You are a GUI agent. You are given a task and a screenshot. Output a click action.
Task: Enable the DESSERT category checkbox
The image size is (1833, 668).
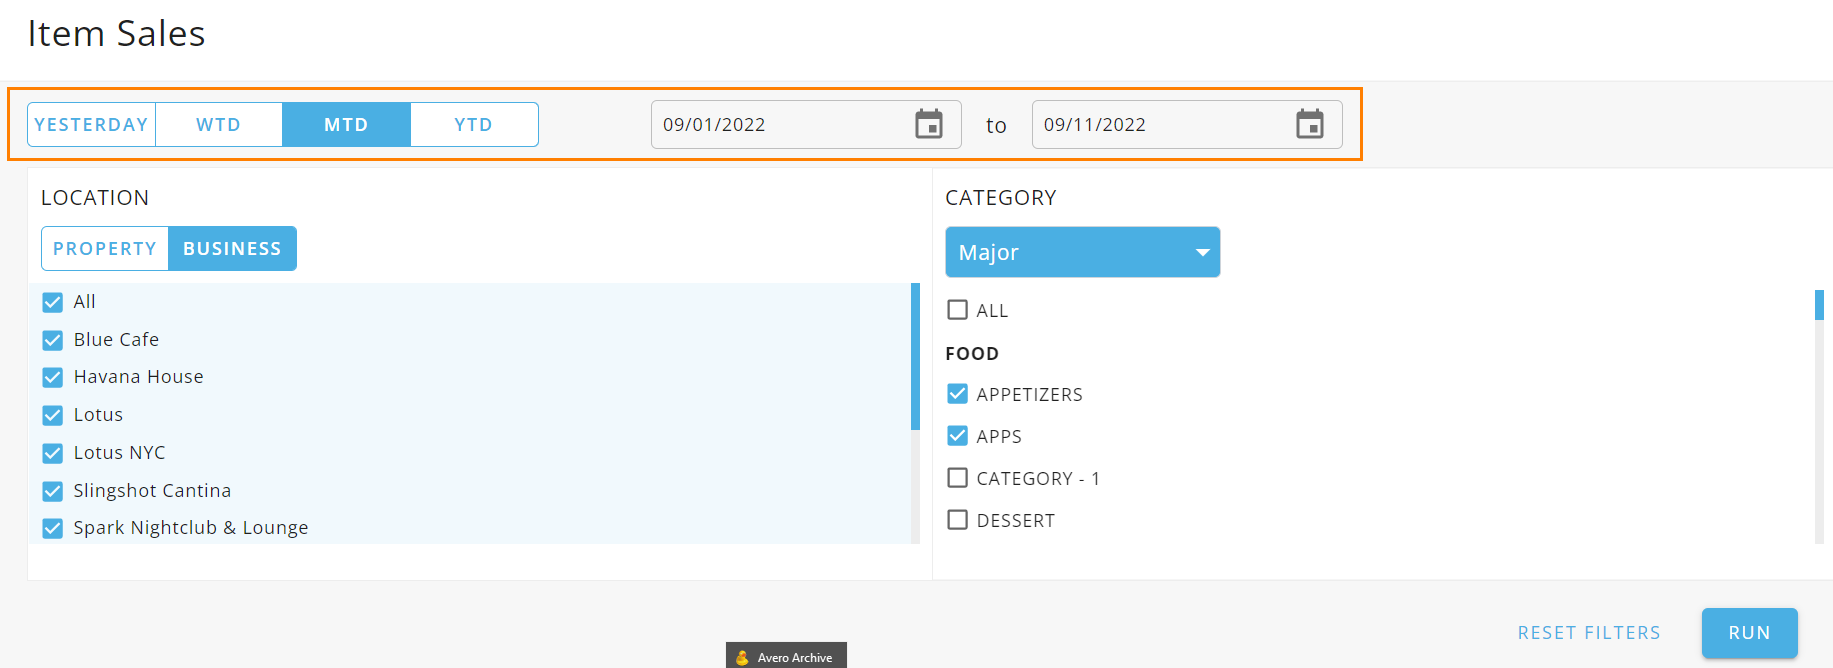point(957,520)
